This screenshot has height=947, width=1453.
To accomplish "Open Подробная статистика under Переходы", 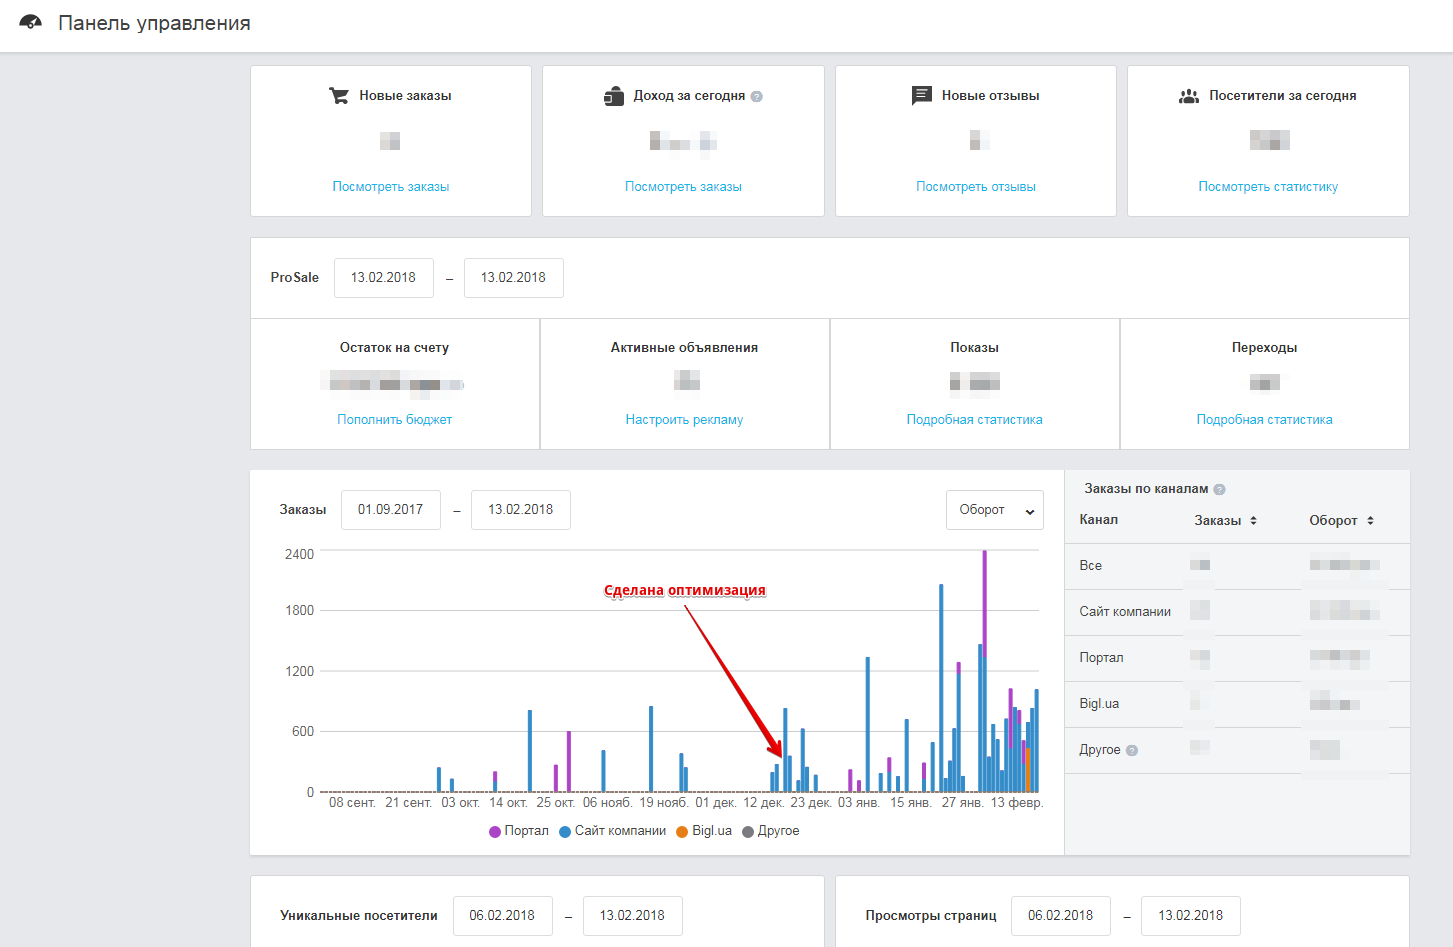I will coord(1265,420).
